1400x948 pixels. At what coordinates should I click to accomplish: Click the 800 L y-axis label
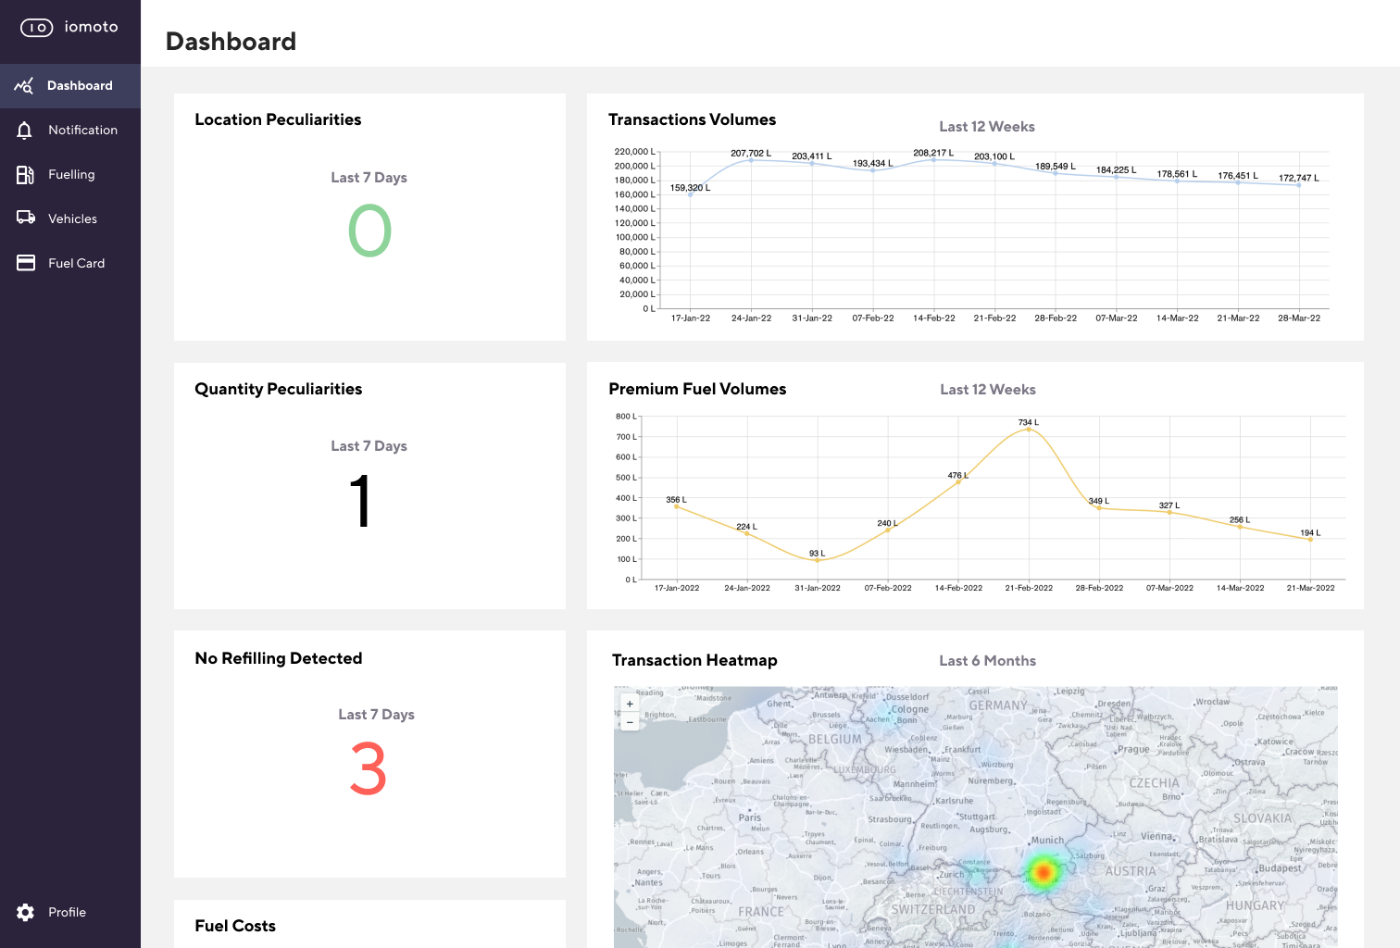click(x=626, y=416)
